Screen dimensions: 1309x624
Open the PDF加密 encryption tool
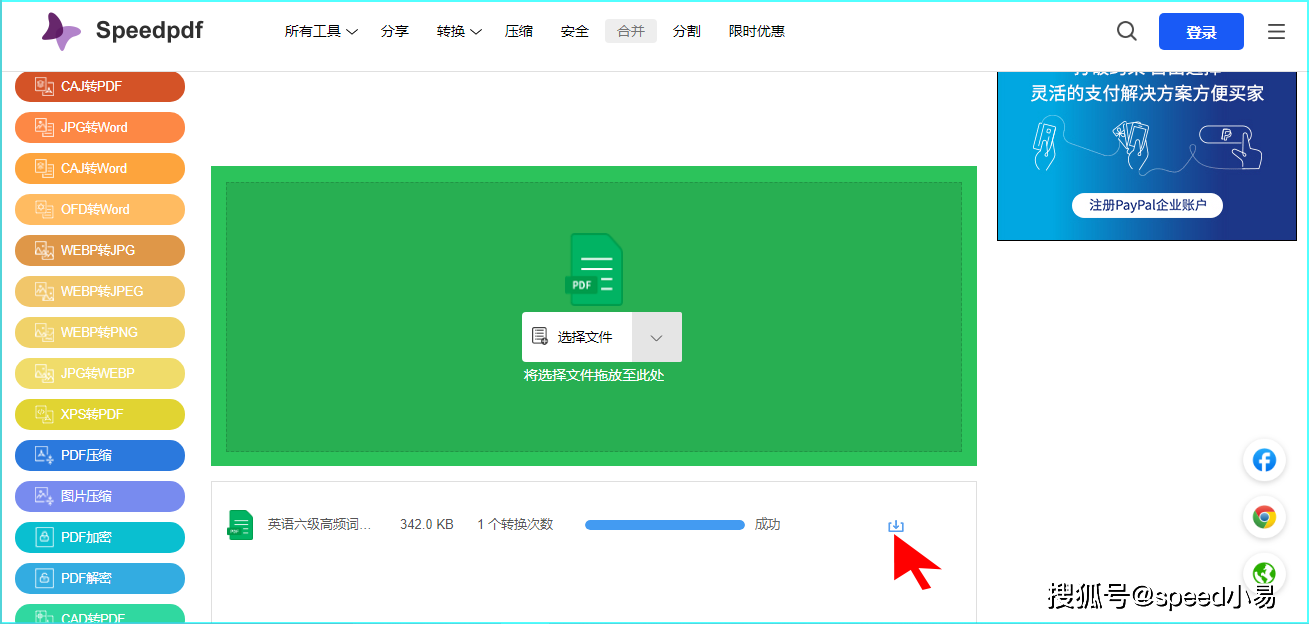click(x=99, y=537)
